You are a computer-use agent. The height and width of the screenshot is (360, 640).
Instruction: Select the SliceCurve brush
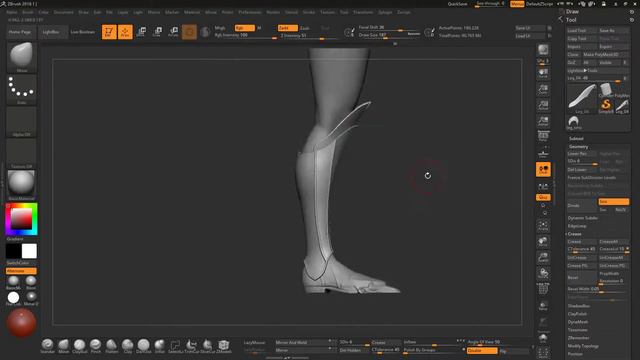[x=207, y=346]
